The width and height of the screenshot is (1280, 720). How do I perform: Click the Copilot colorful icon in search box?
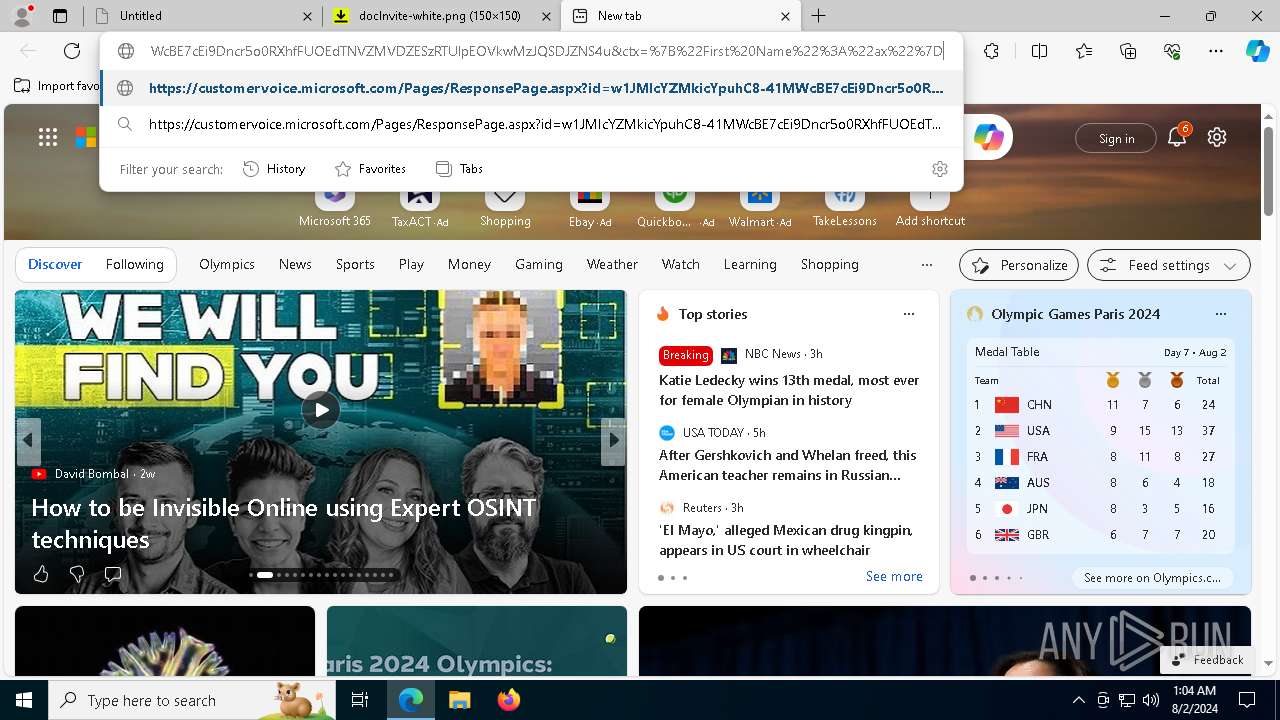(988, 138)
